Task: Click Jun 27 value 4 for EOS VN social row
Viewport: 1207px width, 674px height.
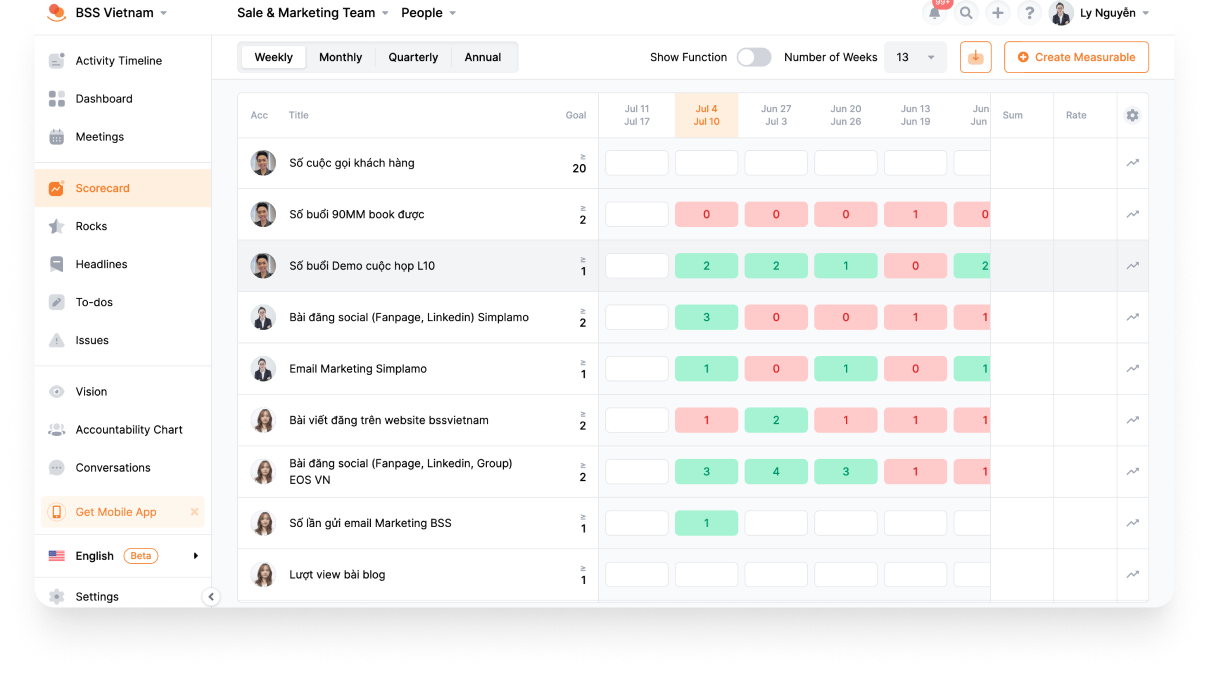Action: (x=776, y=472)
